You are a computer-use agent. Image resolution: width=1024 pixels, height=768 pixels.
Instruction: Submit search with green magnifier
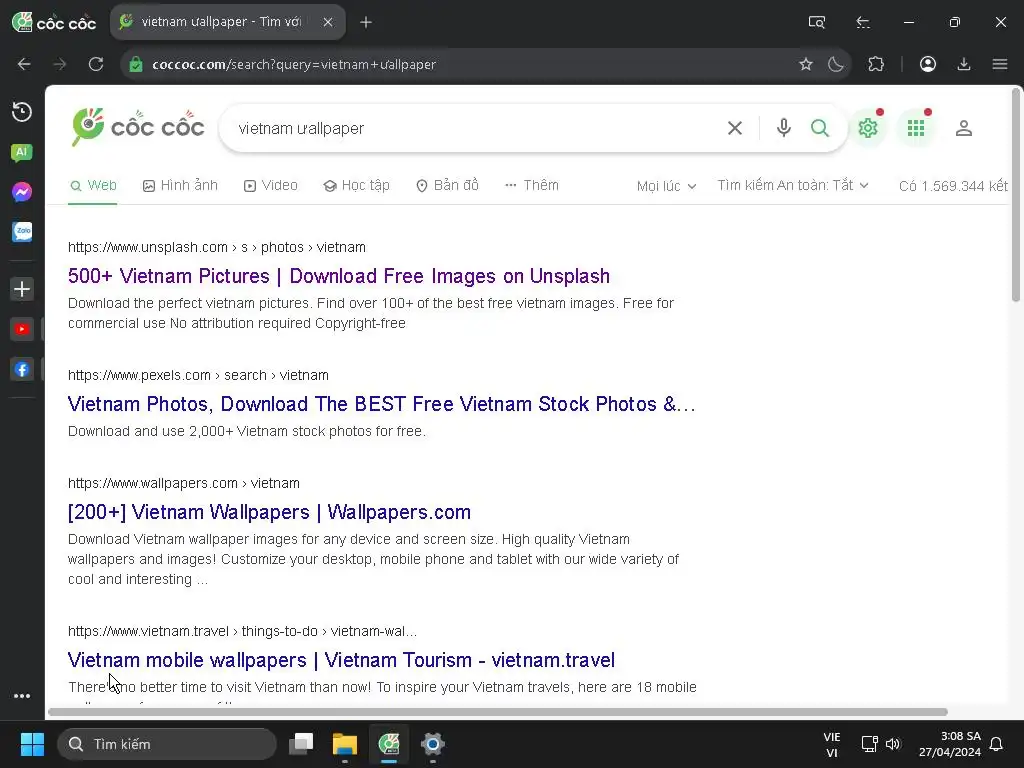(x=820, y=128)
